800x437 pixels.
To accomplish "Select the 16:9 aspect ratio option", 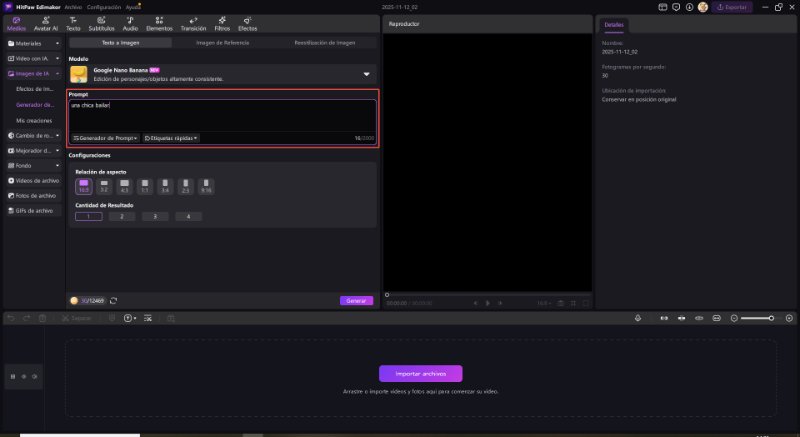I will click(85, 185).
